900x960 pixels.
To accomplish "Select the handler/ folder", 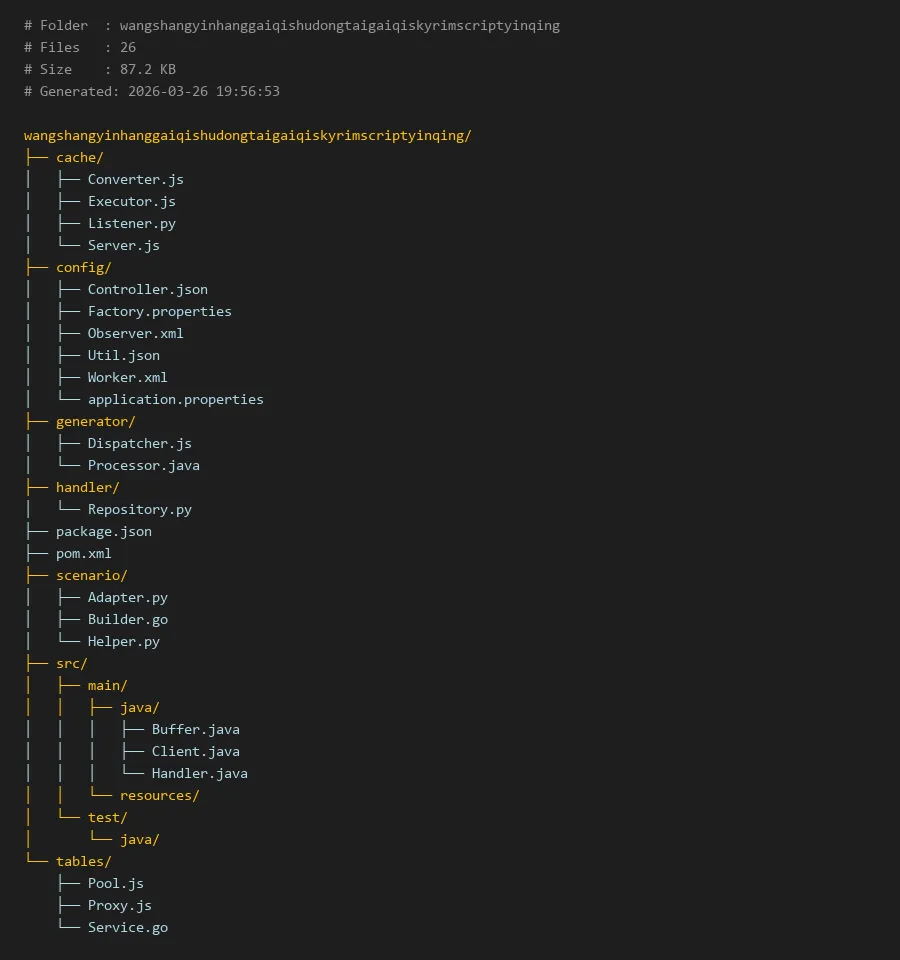I will click(87, 488).
